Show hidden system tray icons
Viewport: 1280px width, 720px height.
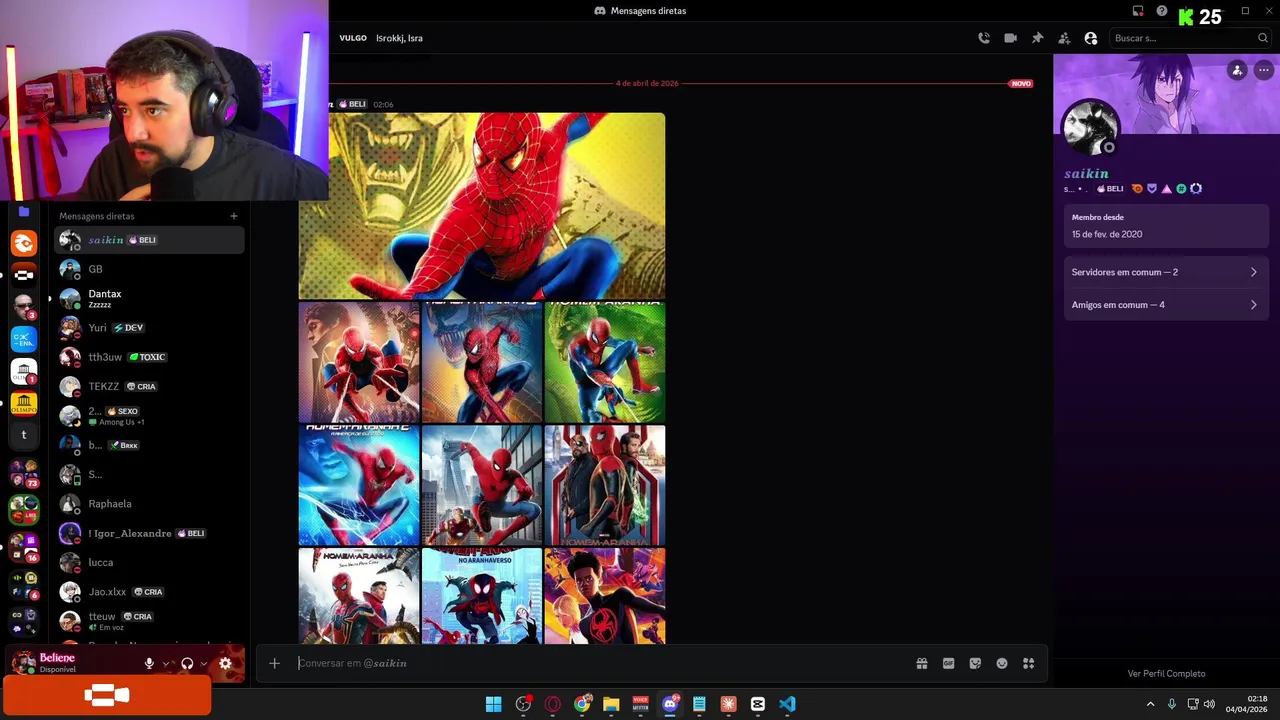[1150, 704]
